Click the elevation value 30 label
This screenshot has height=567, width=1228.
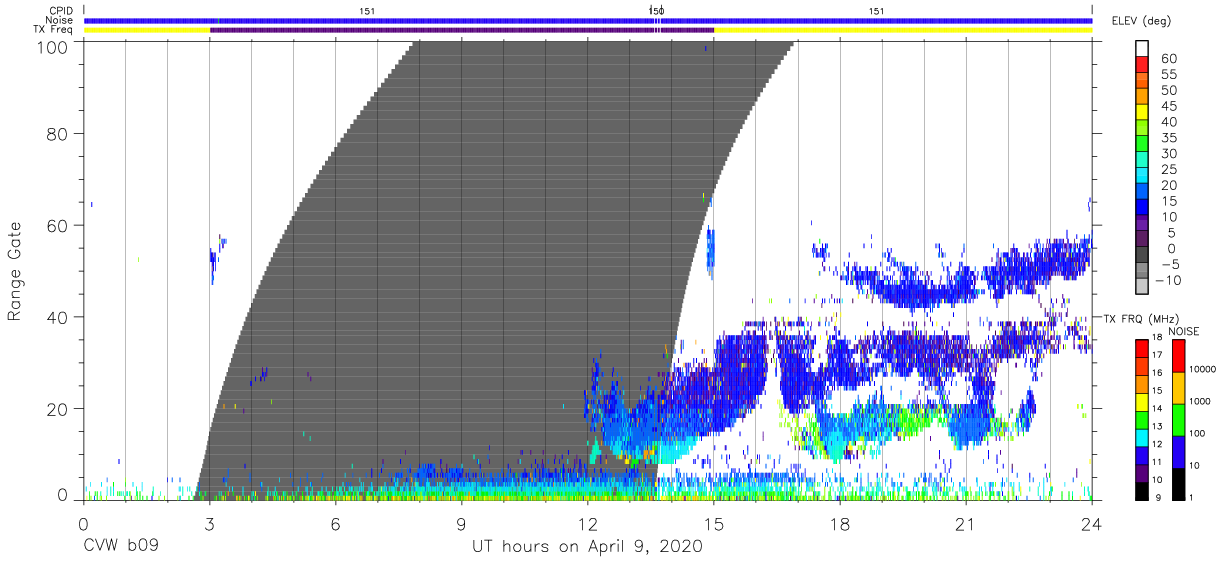(x=1167, y=153)
